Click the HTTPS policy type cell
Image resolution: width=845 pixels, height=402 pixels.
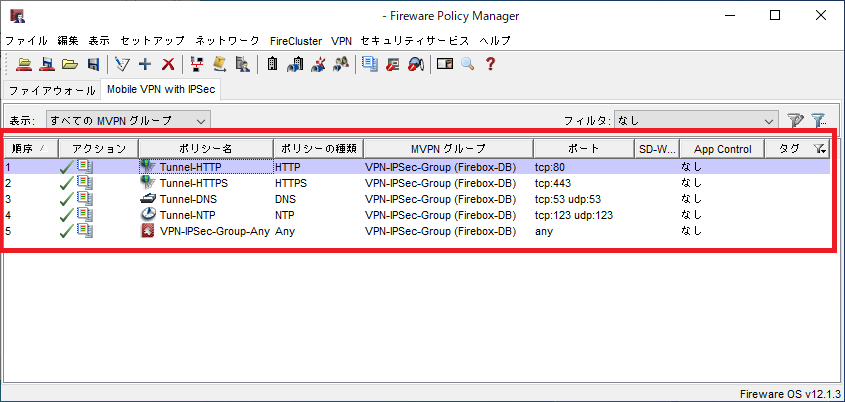click(x=290, y=183)
